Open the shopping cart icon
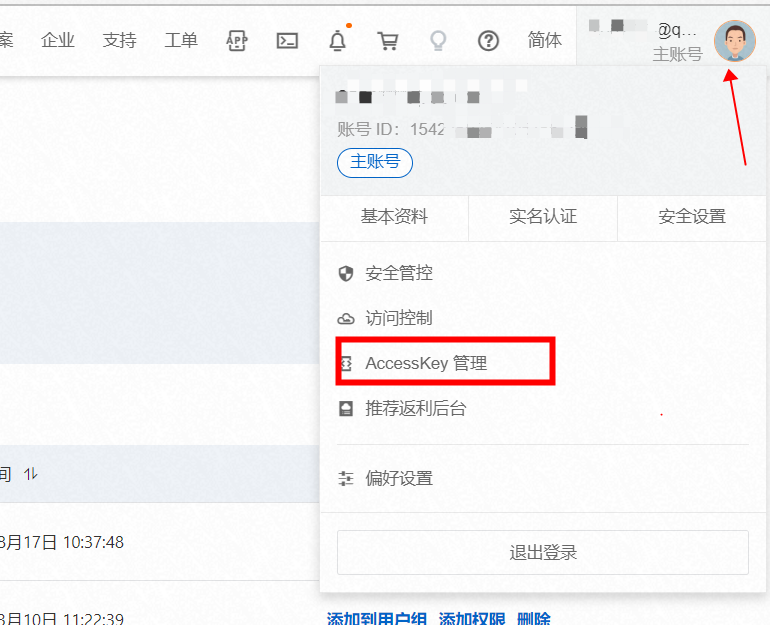This screenshot has height=625, width=770. (387, 41)
